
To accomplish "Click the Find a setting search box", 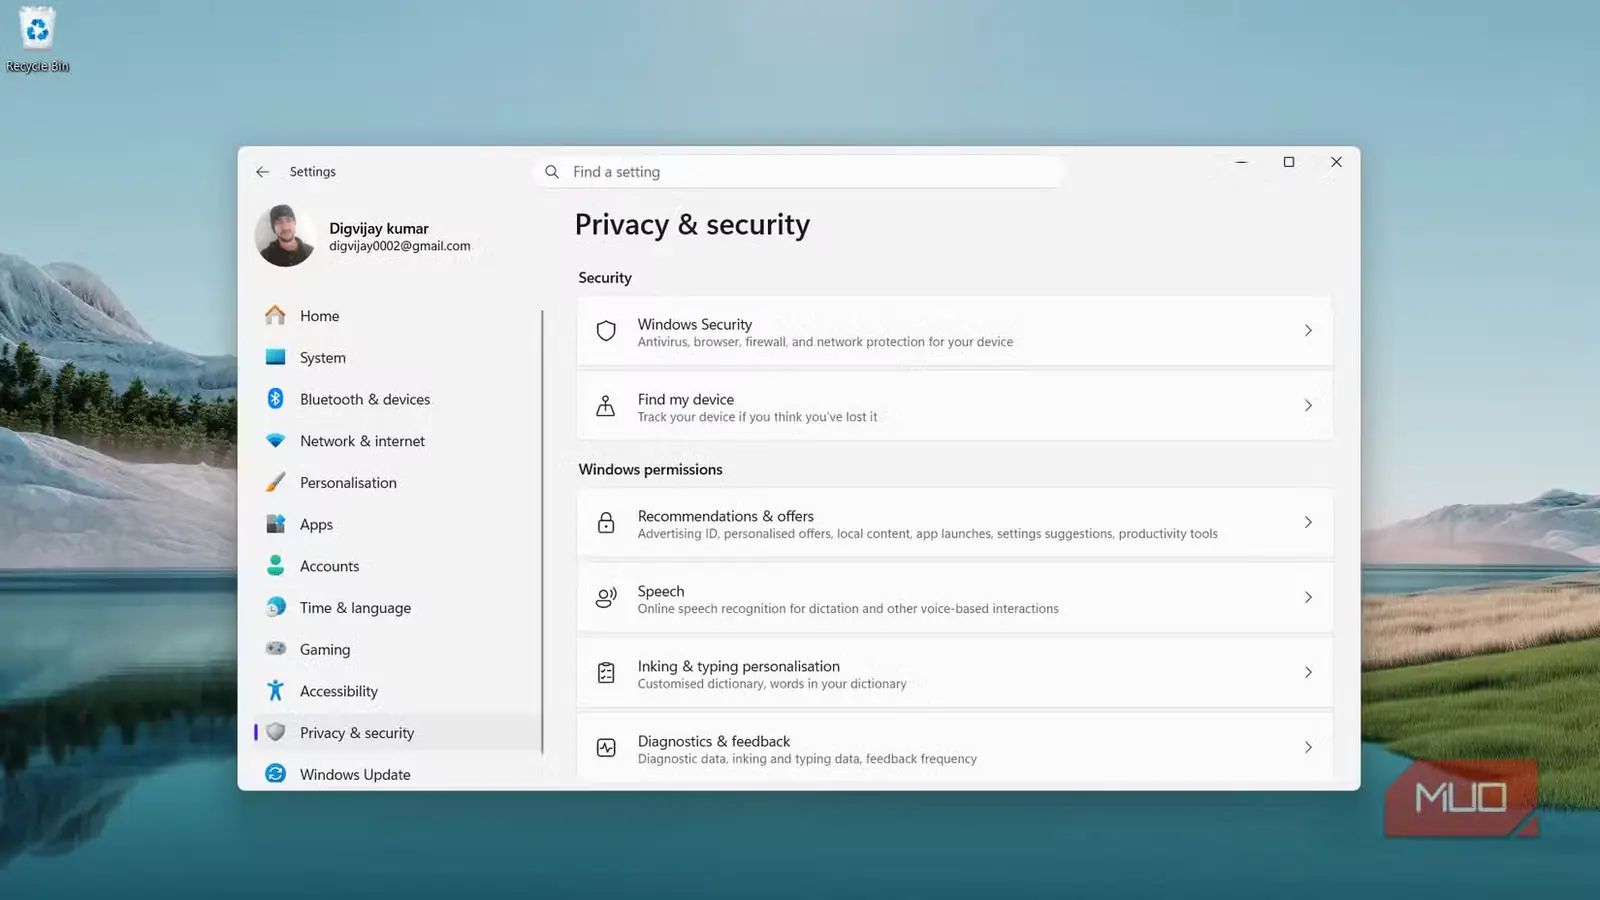I will click(x=800, y=172).
